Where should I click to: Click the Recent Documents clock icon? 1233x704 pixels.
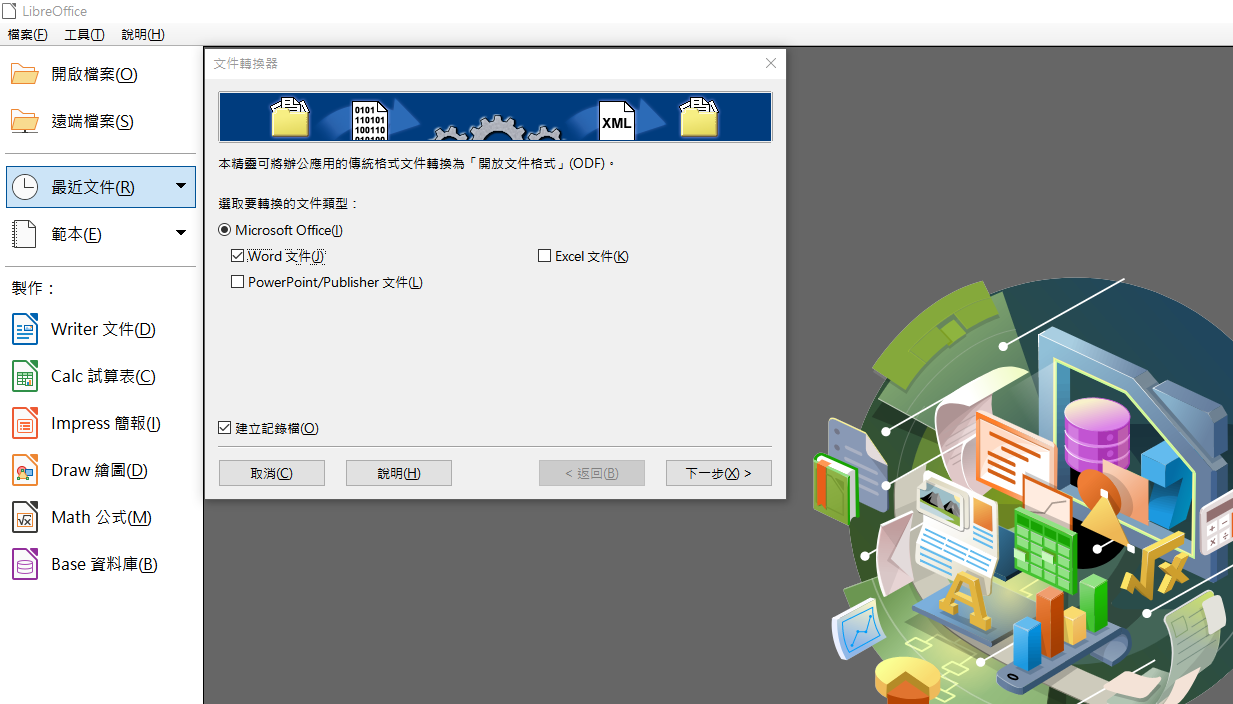(x=25, y=187)
